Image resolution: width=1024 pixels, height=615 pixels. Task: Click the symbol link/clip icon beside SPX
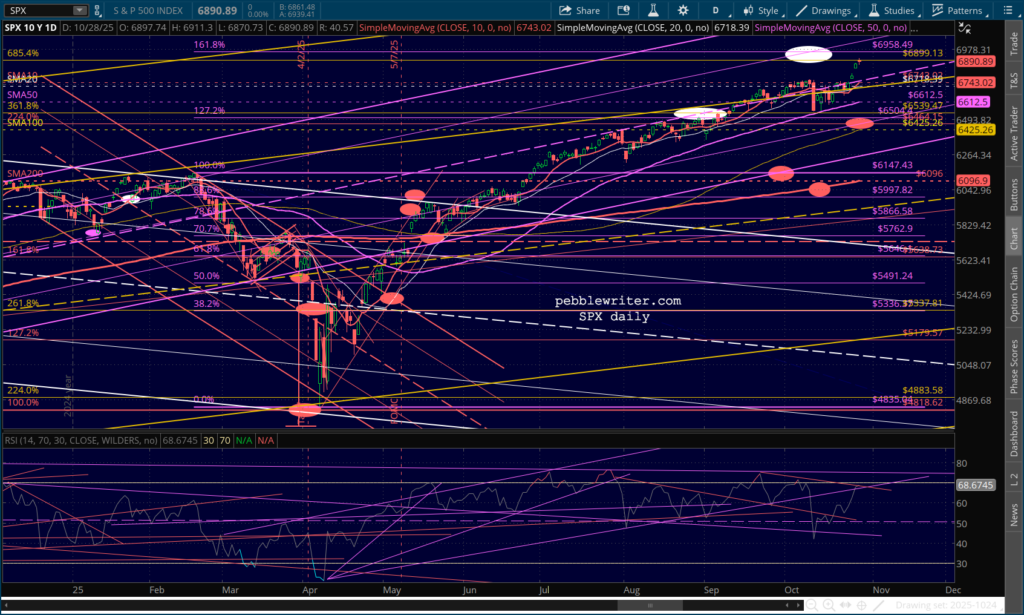tap(97, 10)
